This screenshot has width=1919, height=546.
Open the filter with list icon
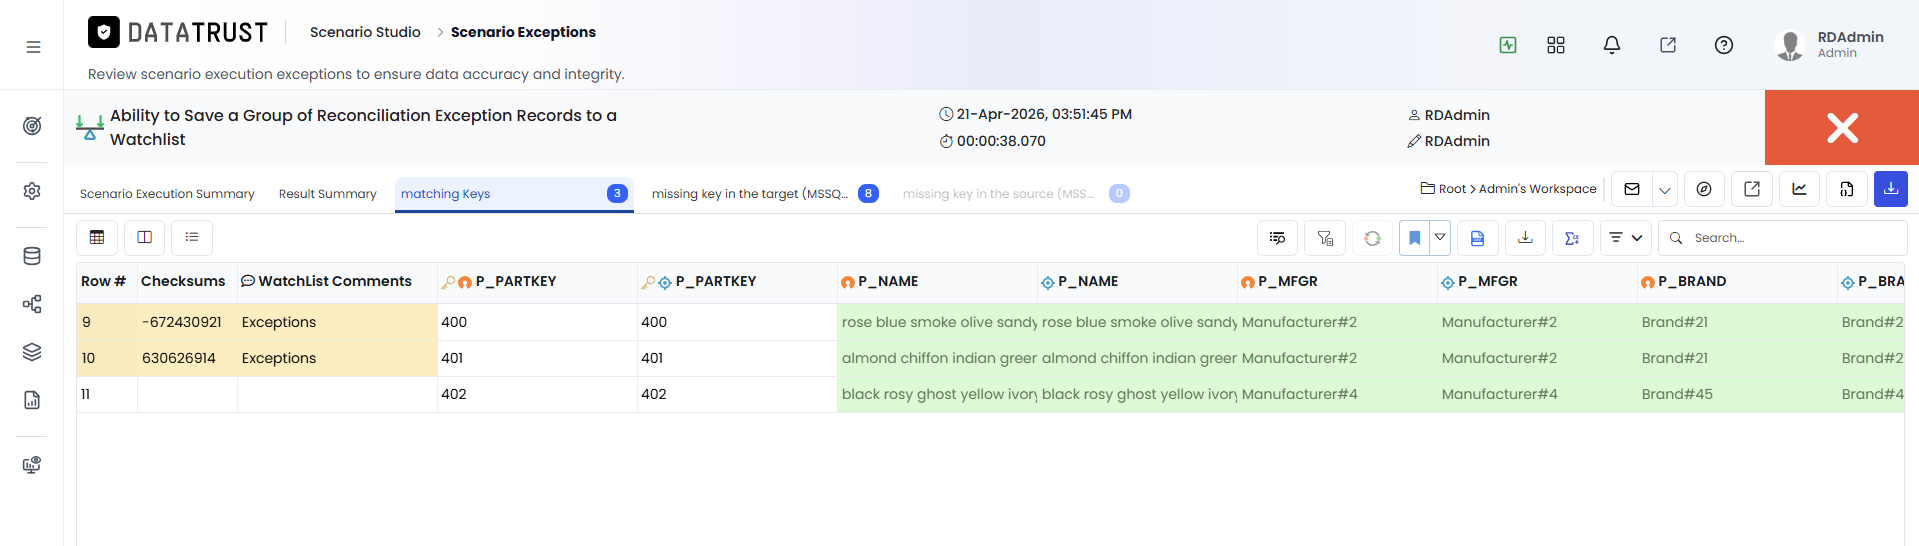(1325, 238)
